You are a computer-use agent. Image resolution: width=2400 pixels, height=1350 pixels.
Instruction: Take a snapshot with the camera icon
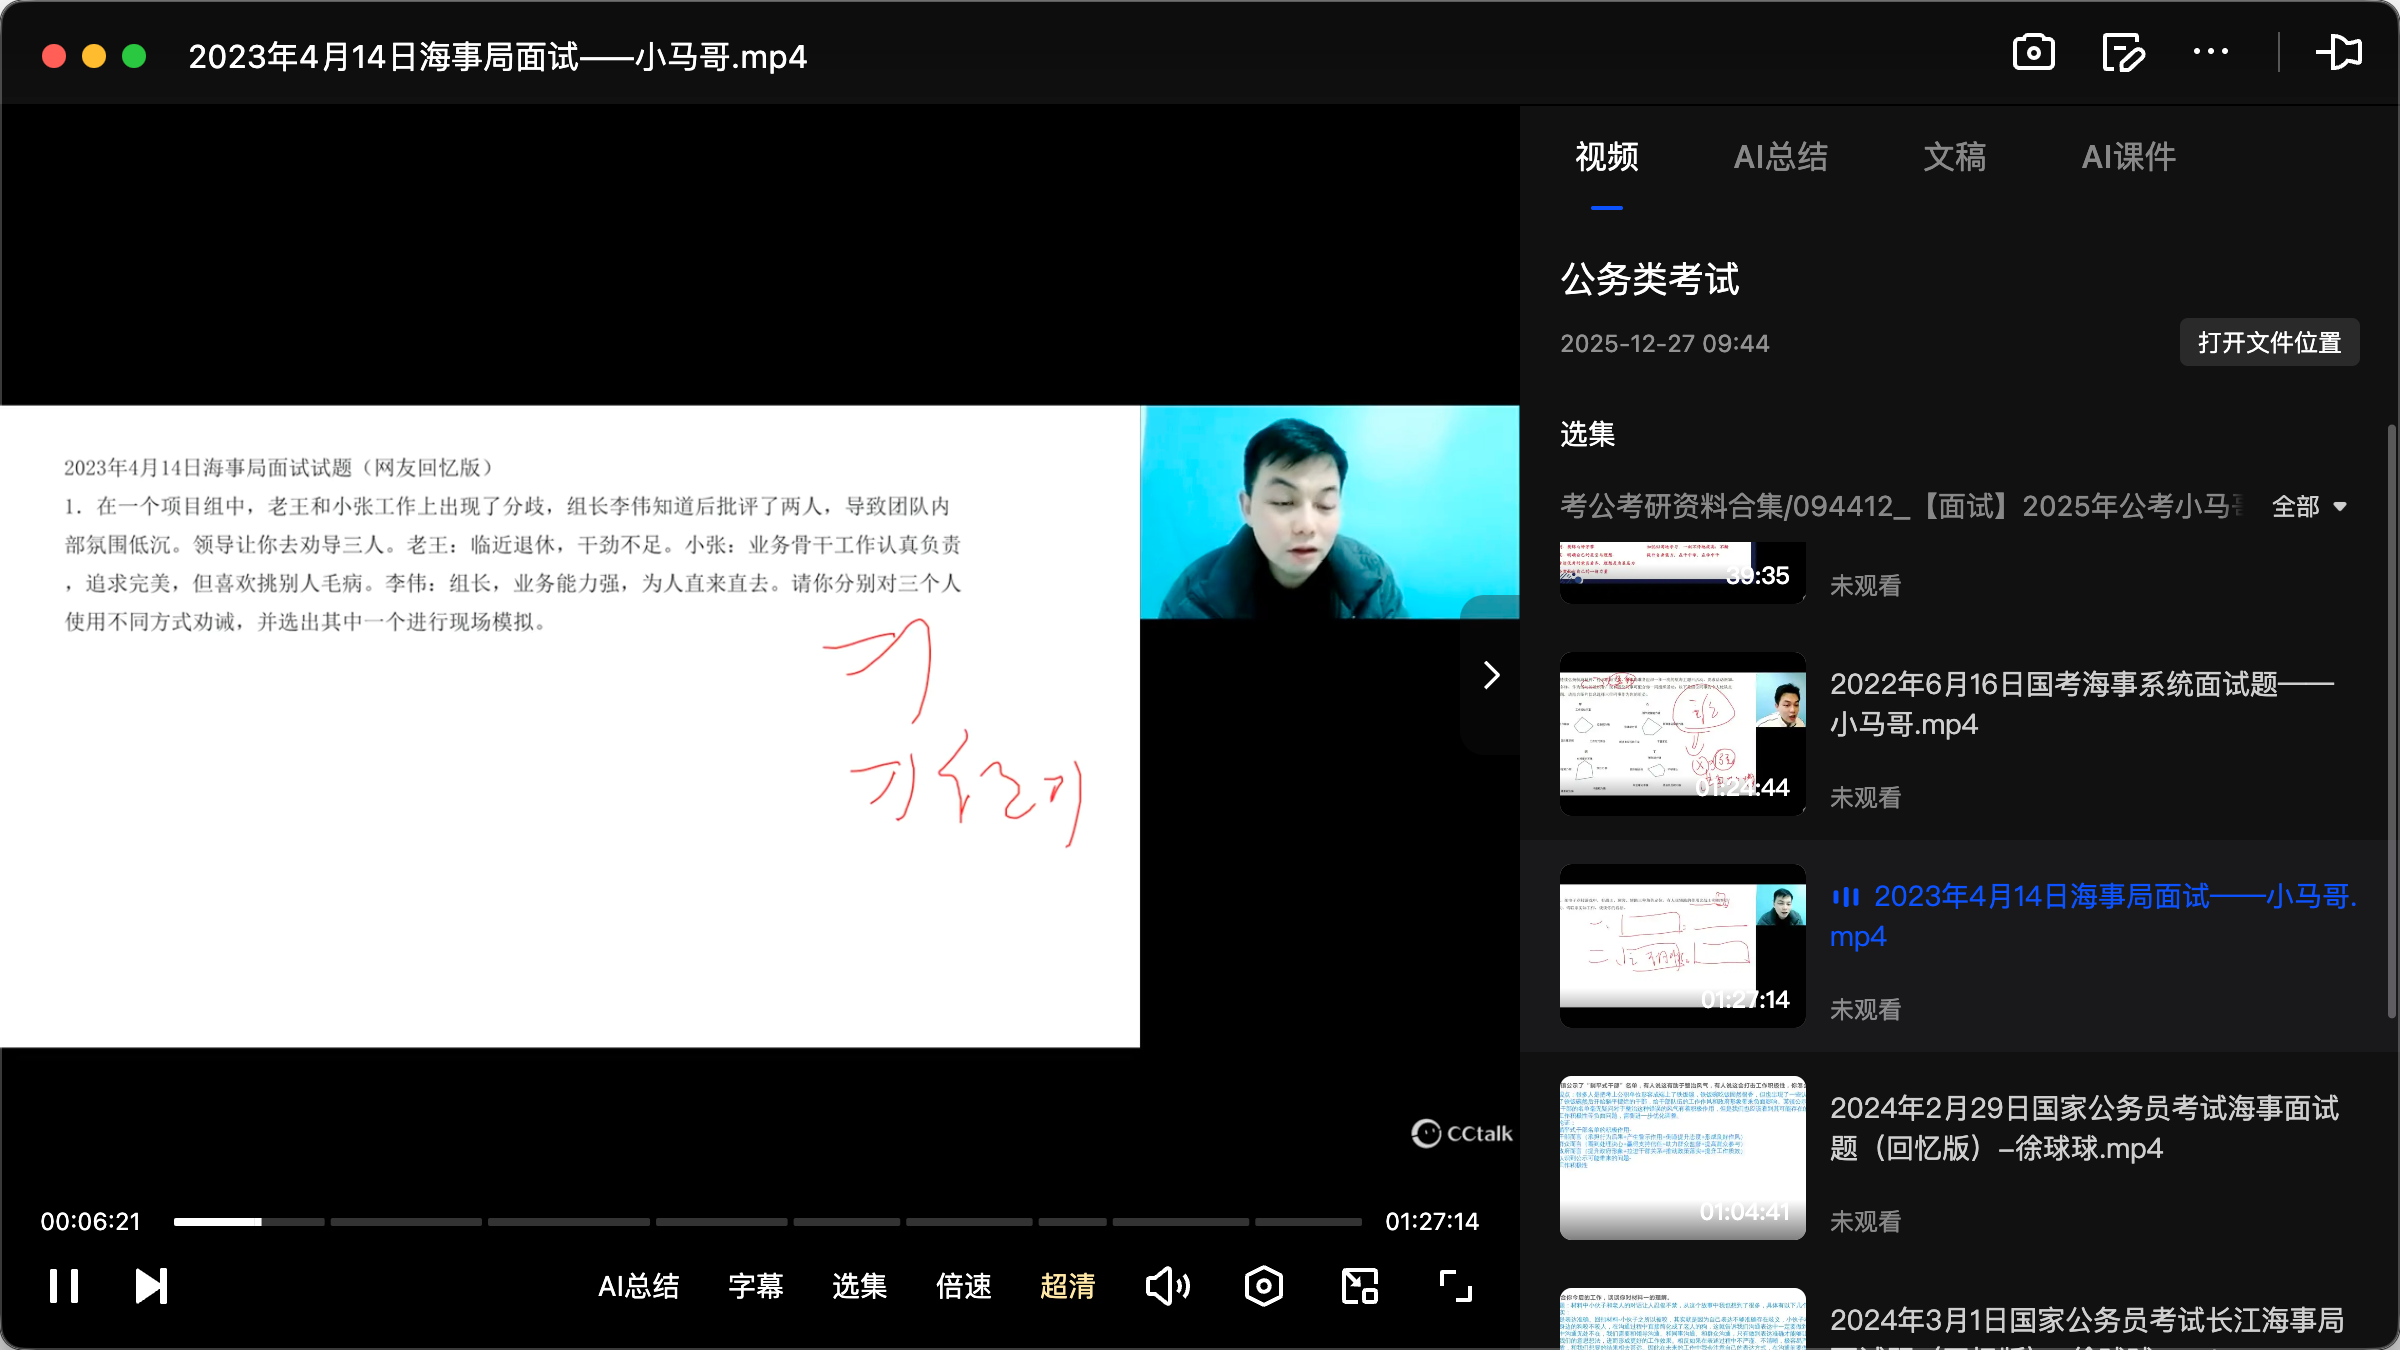2034,52
